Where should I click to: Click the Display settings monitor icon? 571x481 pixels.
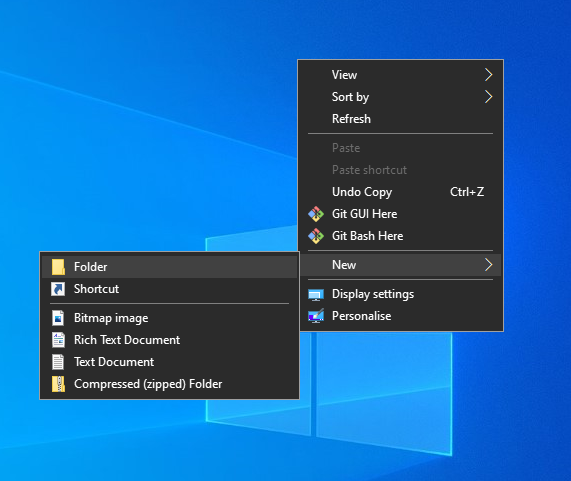(316, 295)
